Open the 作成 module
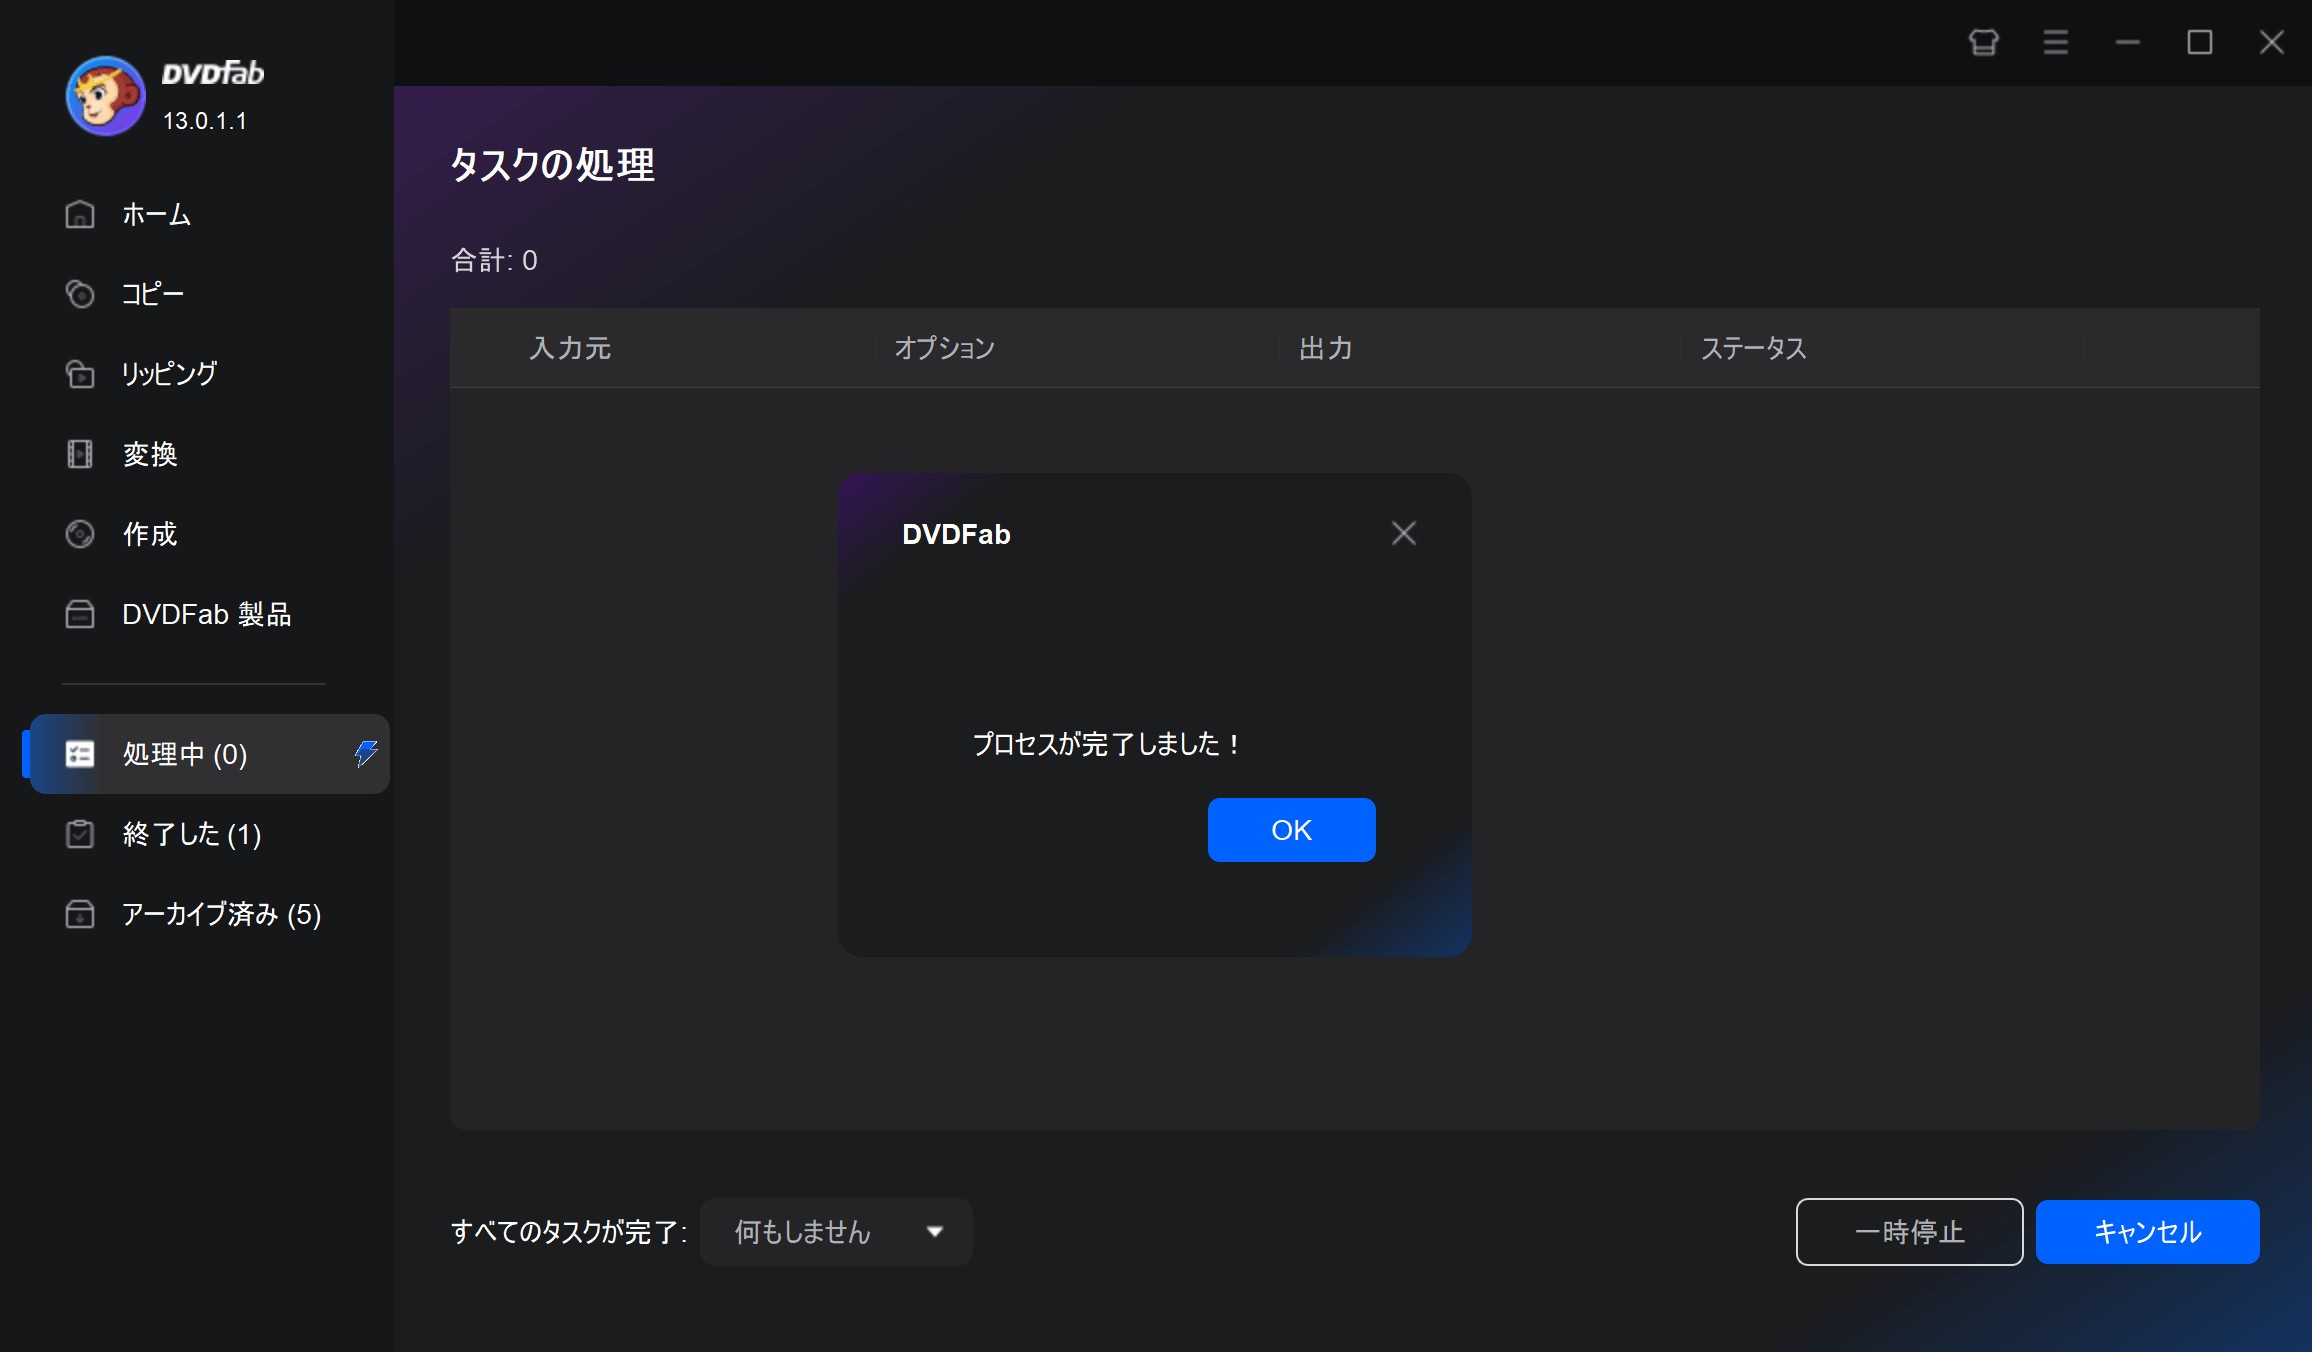2312x1352 pixels. pyautogui.click(x=150, y=534)
